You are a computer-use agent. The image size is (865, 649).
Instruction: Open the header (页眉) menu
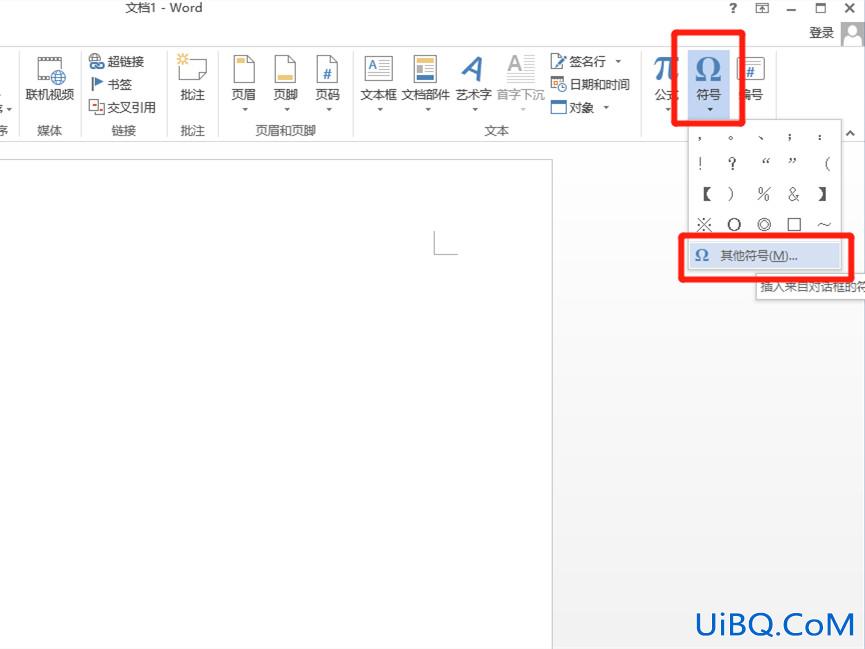pyautogui.click(x=244, y=82)
